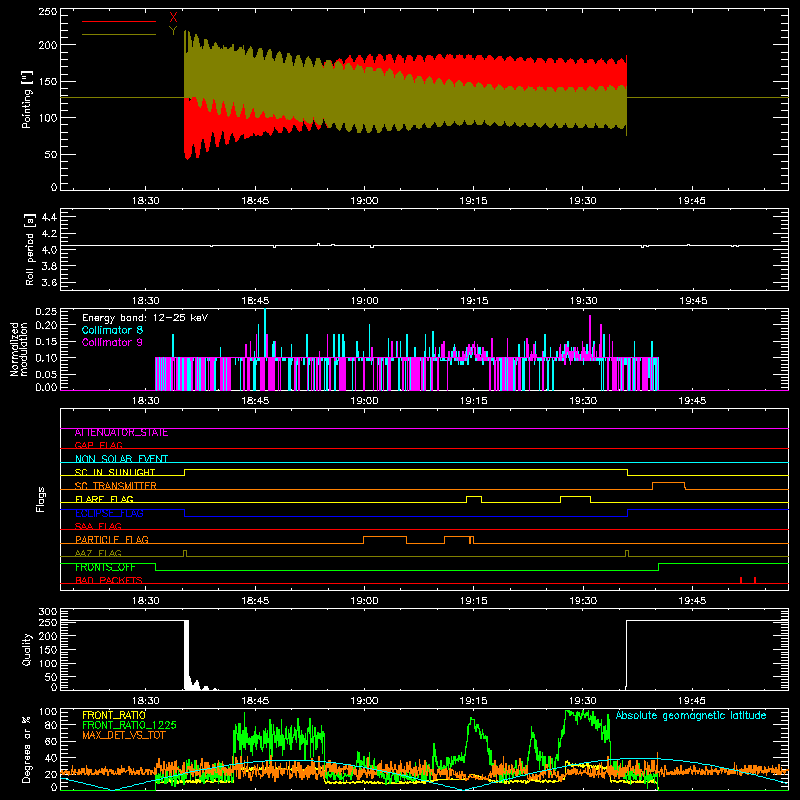Click the BAD_PACKETS flag label

tap(109, 580)
